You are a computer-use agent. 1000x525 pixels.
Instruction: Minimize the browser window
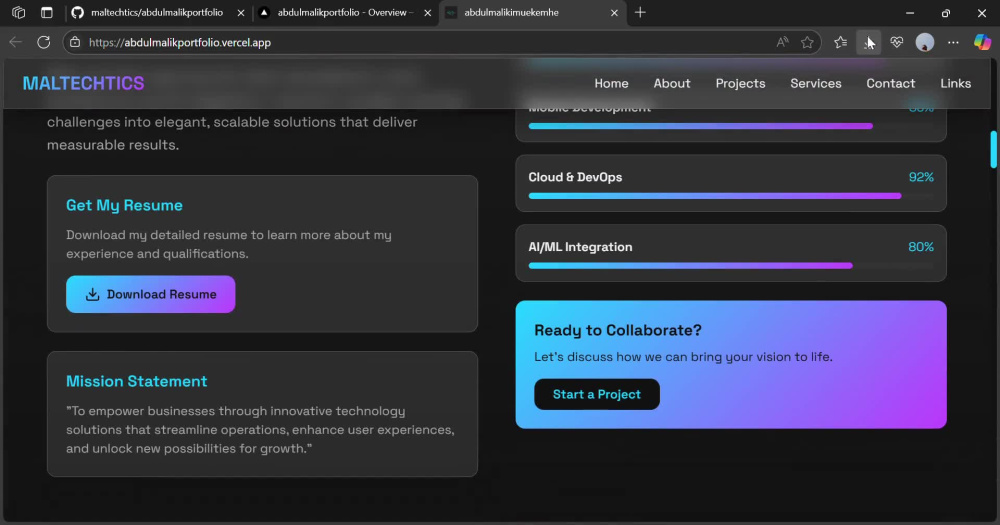tap(910, 13)
